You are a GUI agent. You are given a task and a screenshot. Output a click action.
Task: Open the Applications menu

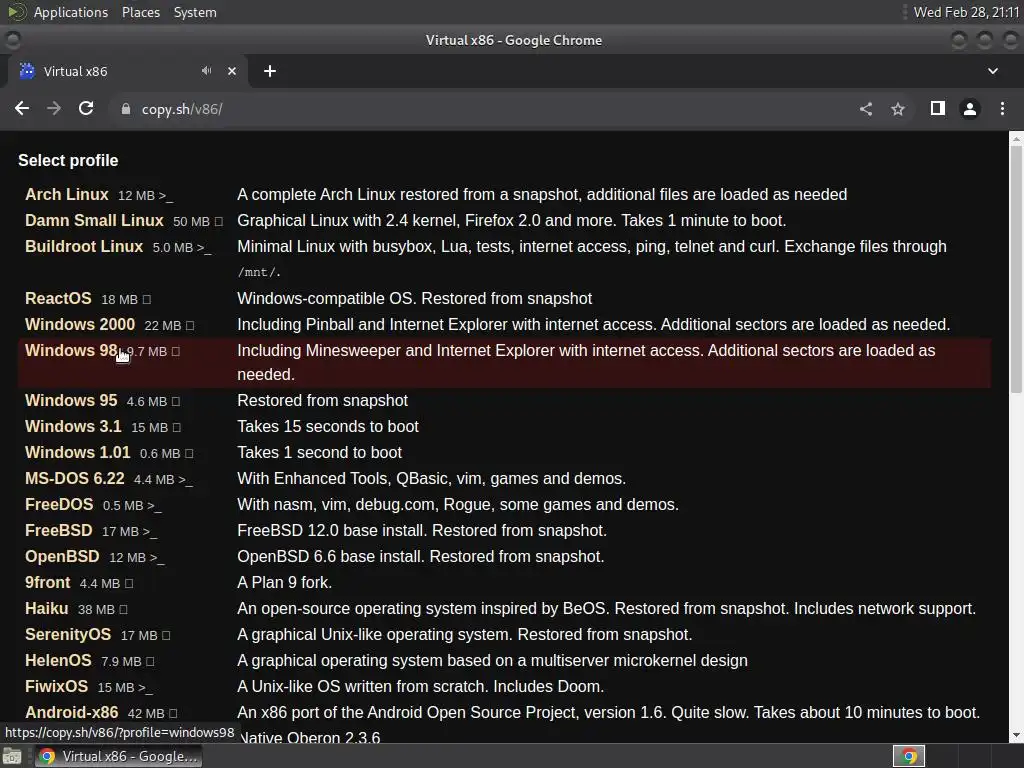(x=71, y=12)
